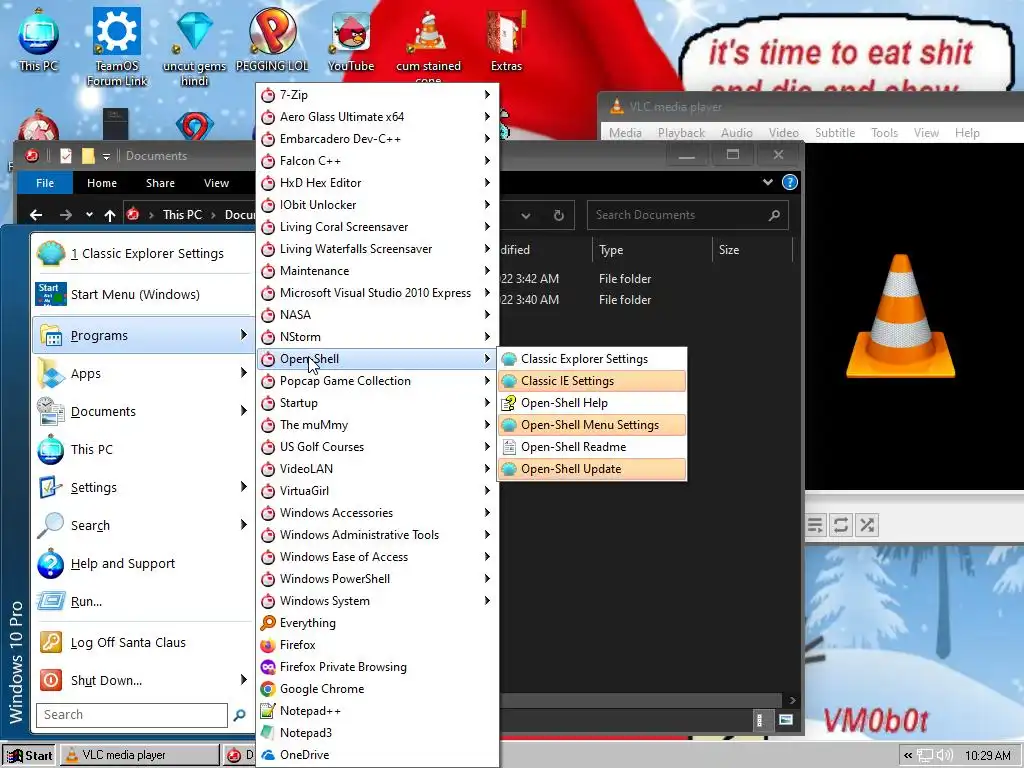Click the Run icon in Start menu

(50, 601)
